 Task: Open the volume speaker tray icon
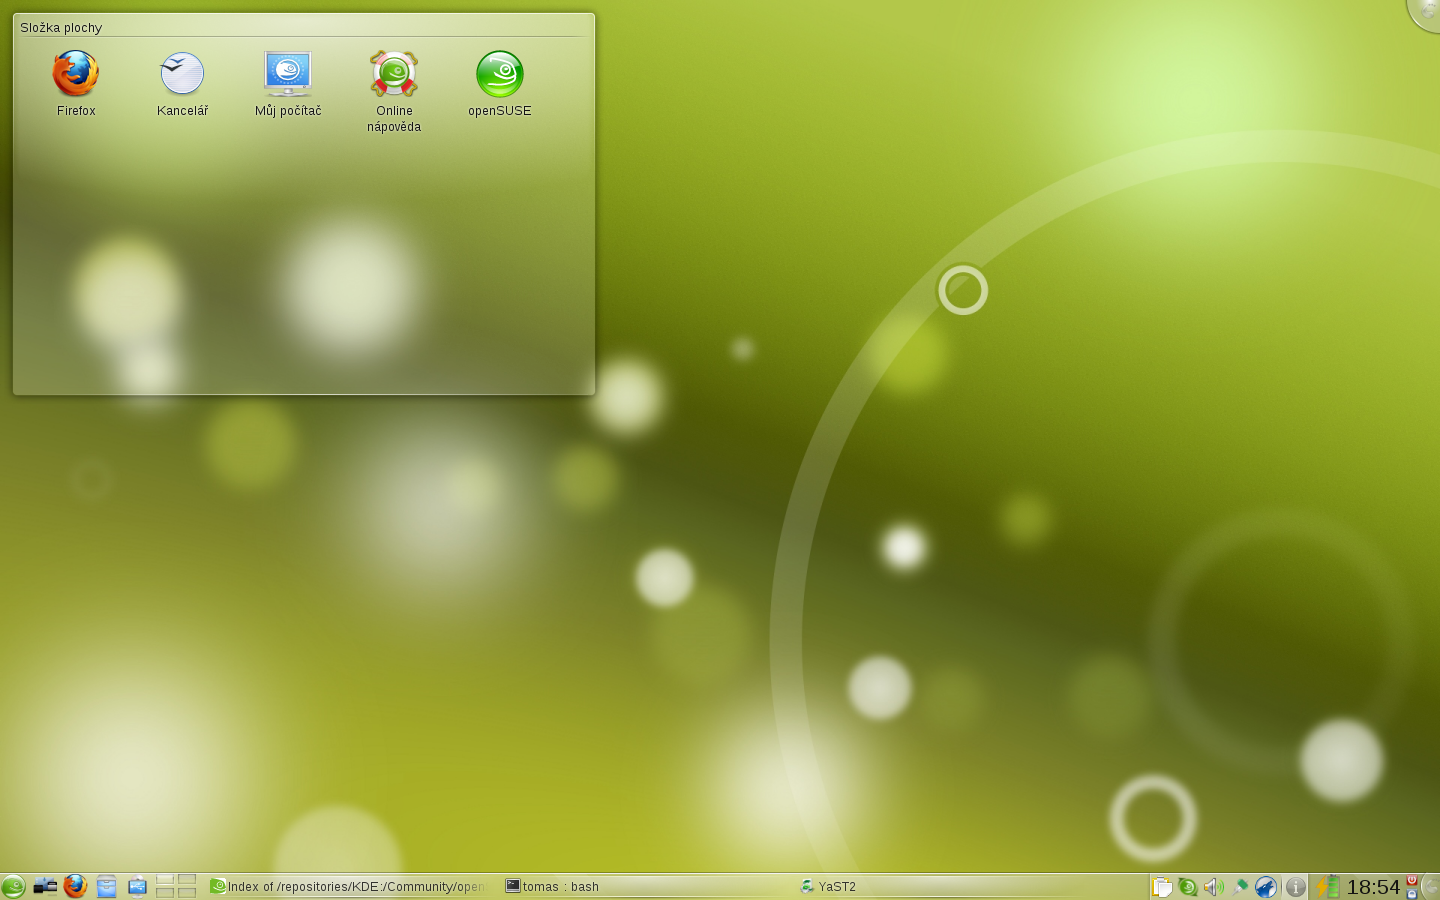[x=1213, y=887]
